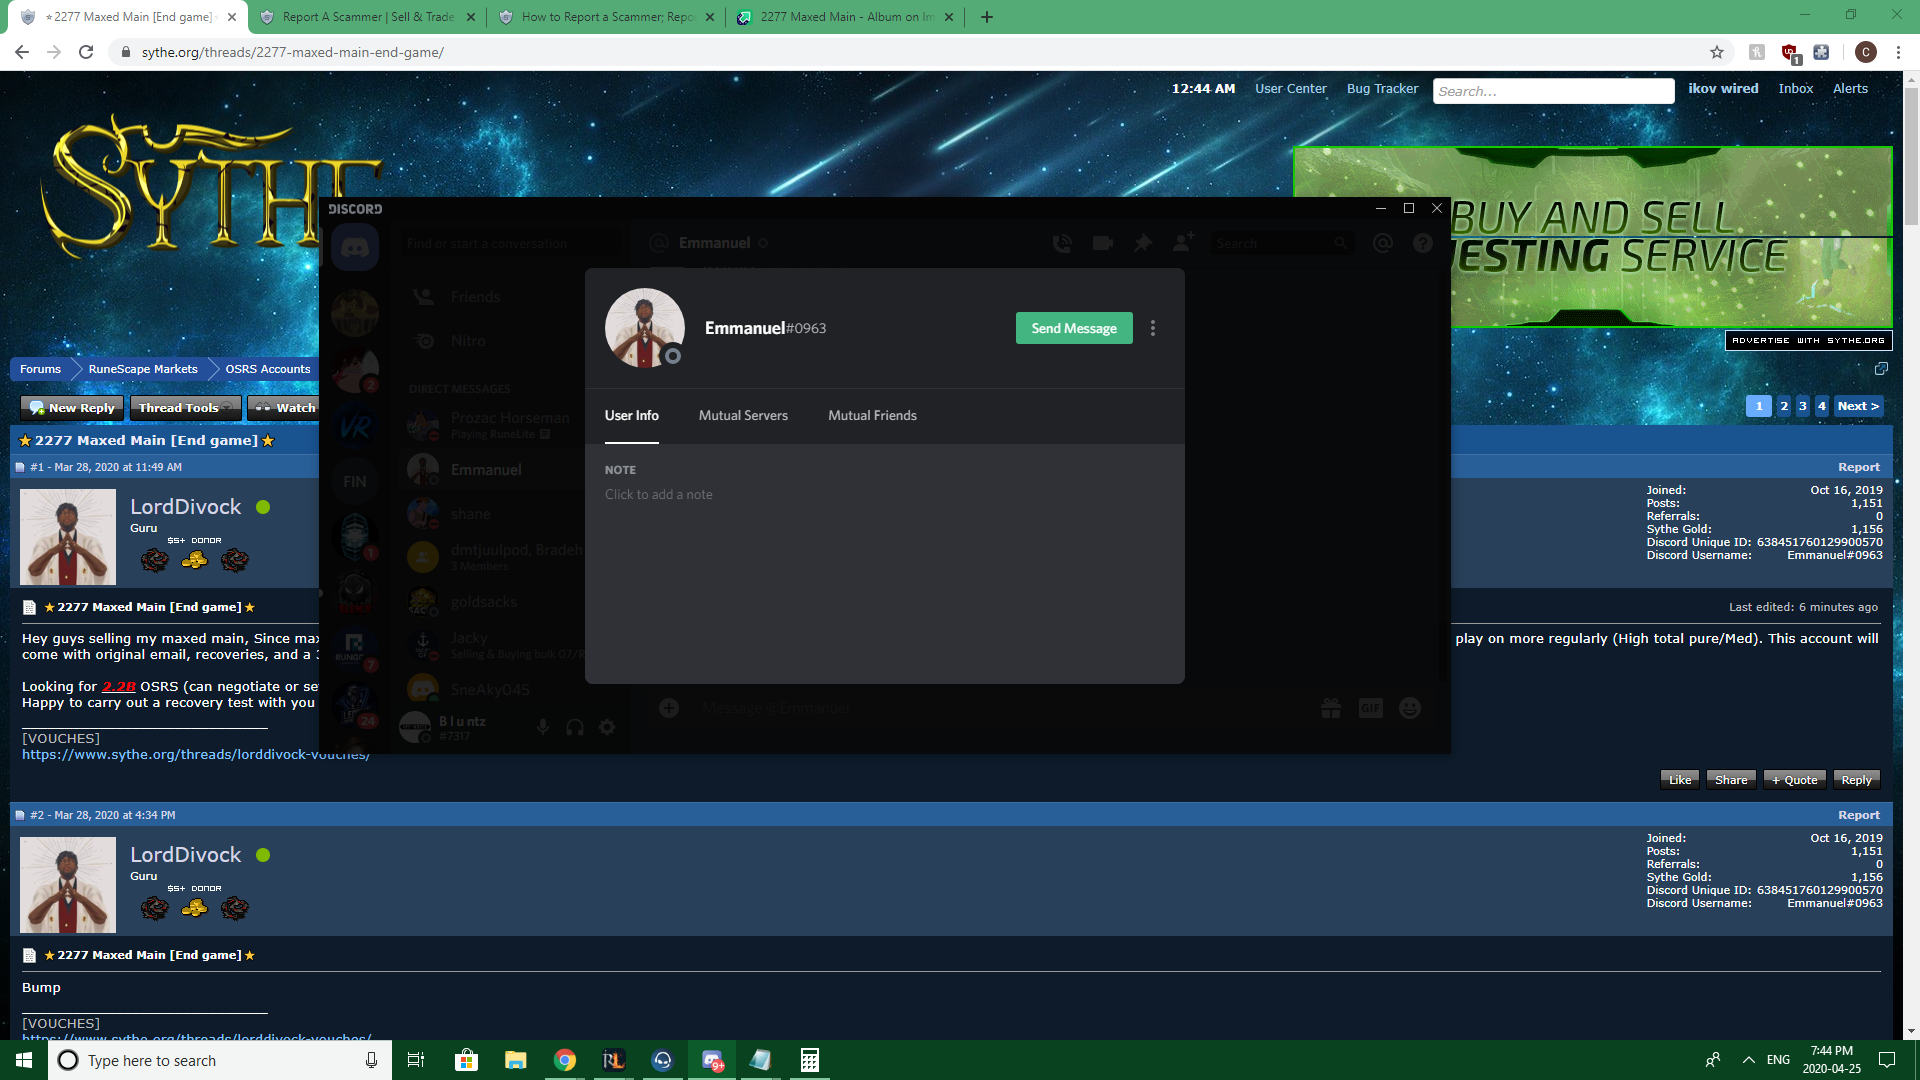
Task: Like the first post
Action: coord(1680,780)
